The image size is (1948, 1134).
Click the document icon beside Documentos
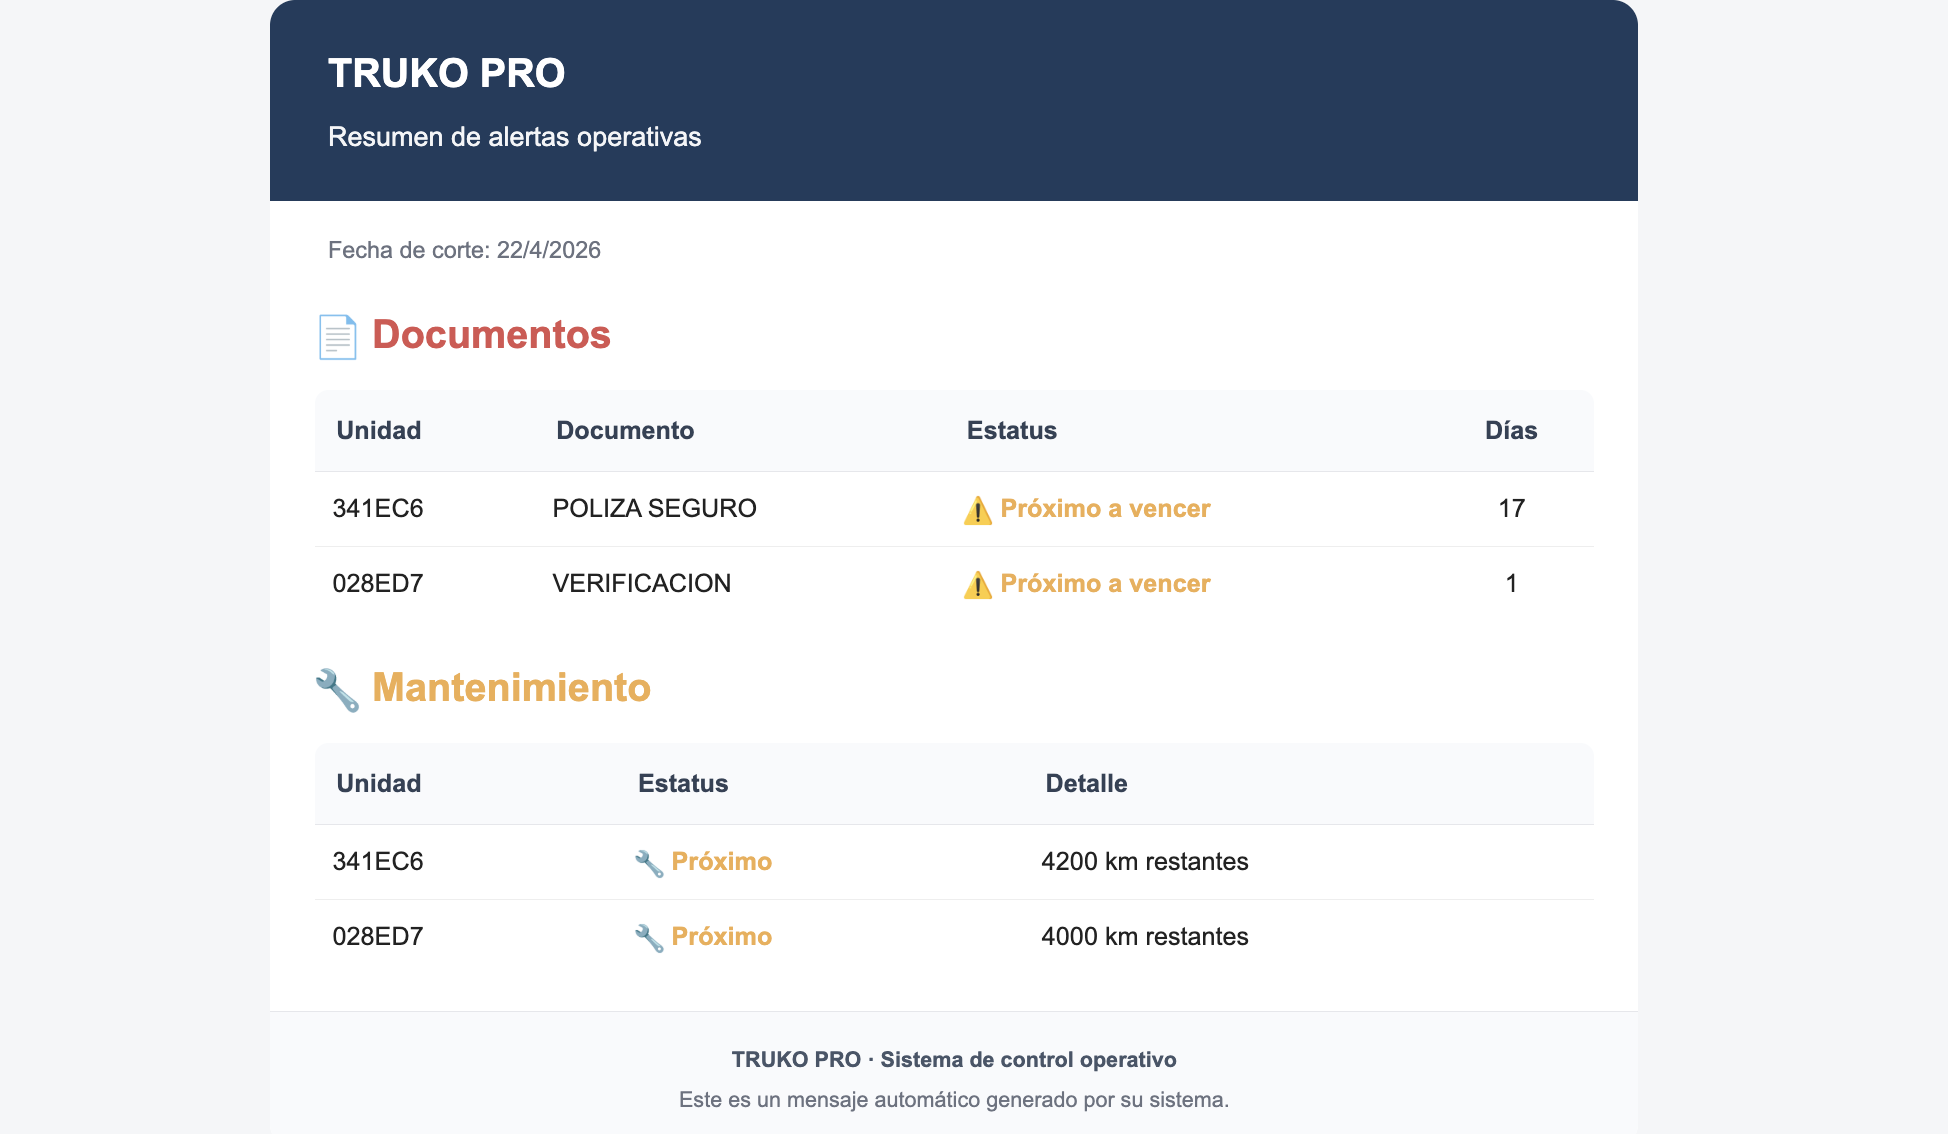337,337
